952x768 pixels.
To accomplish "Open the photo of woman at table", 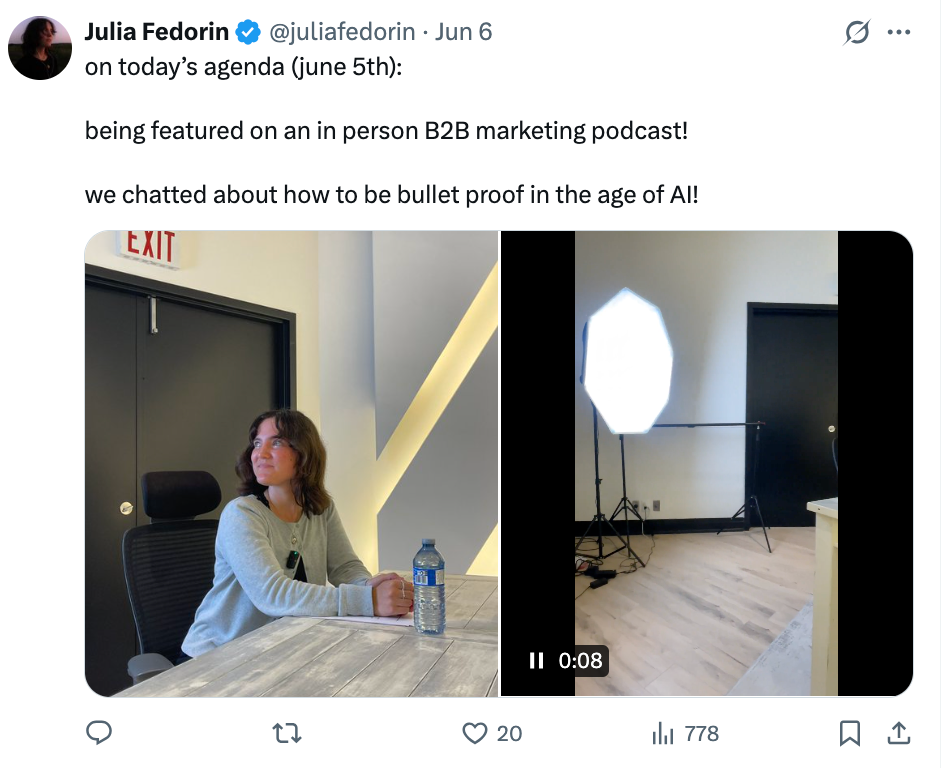I will (291, 463).
